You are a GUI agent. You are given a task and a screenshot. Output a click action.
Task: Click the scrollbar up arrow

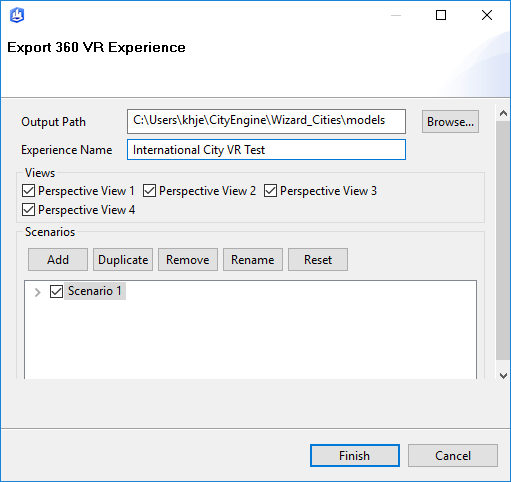point(503,114)
